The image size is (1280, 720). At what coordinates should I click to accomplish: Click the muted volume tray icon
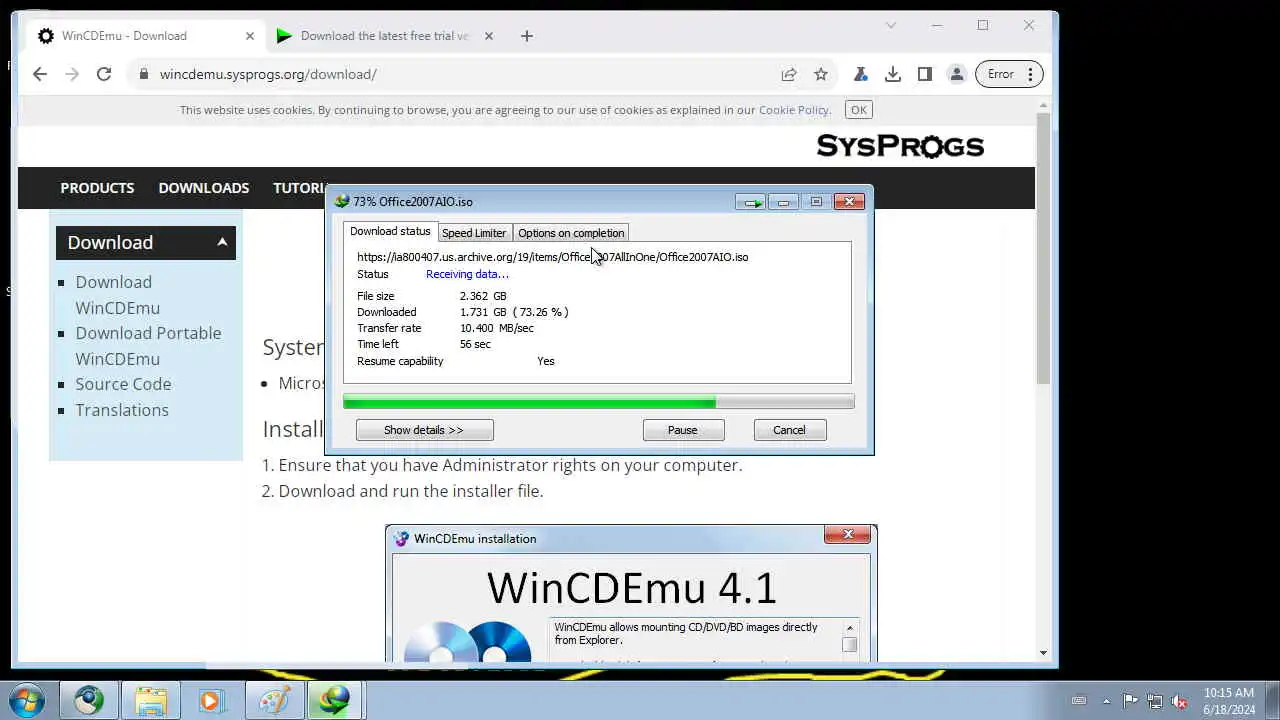(x=1179, y=701)
